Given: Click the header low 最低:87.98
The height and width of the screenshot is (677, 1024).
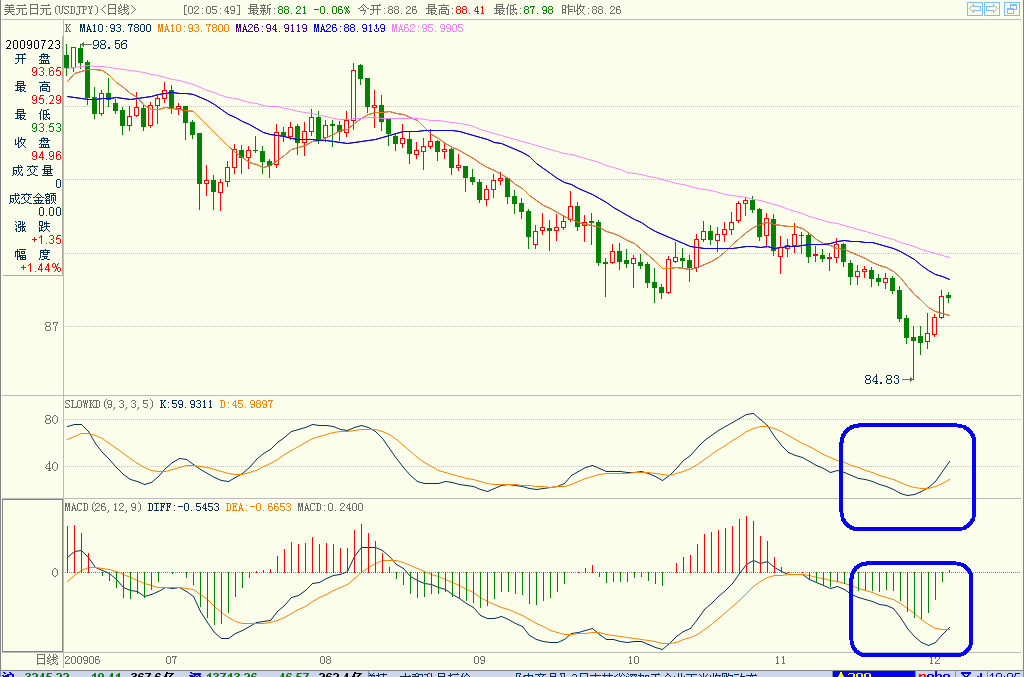Looking at the screenshot, I should coord(523,10).
